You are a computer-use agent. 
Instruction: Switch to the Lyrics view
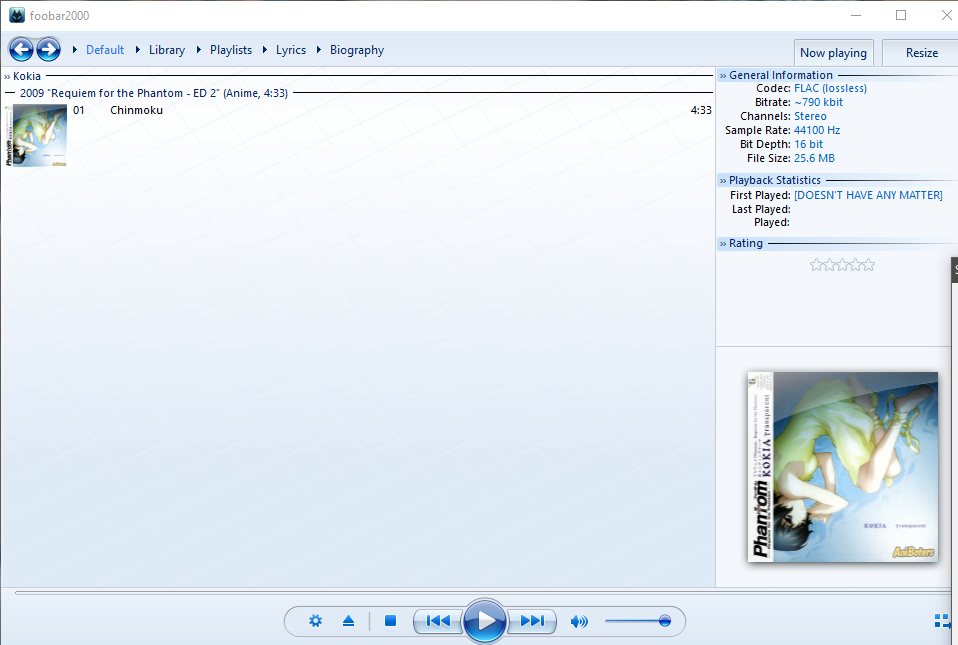pyautogui.click(x=291, y=50)
